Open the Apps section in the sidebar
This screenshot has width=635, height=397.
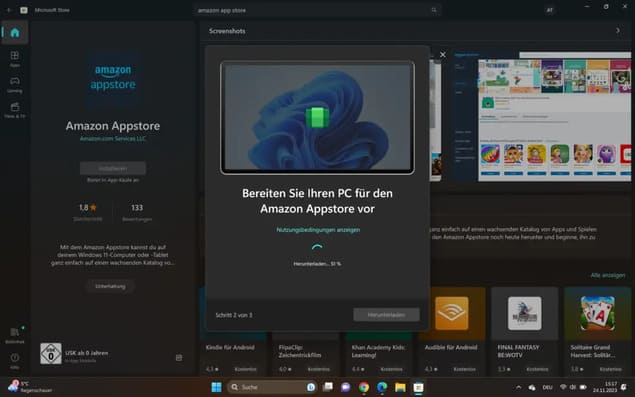[15, 59]
